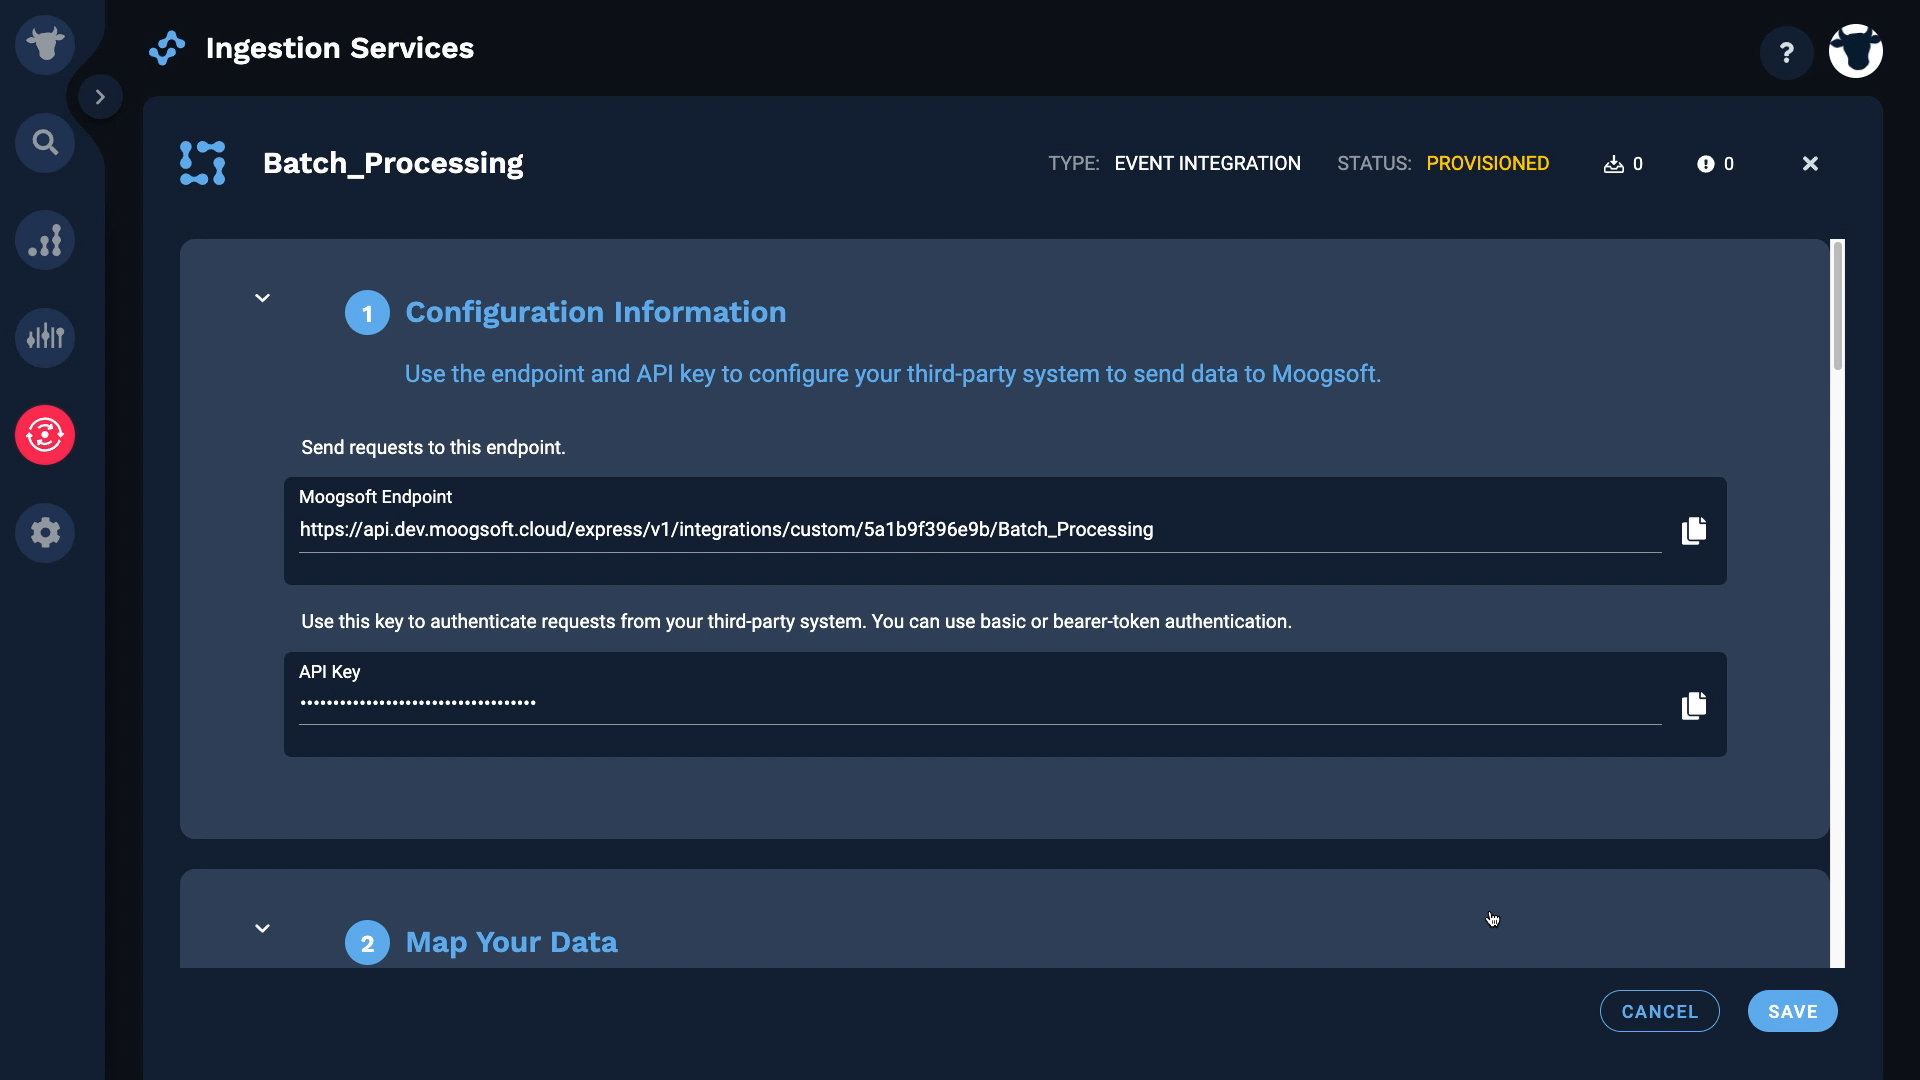The width and height of the screenshot is (1920, 1080).
Task: Copy the Moogsoft Endpoint URL
Action: tap(1694, 531)
